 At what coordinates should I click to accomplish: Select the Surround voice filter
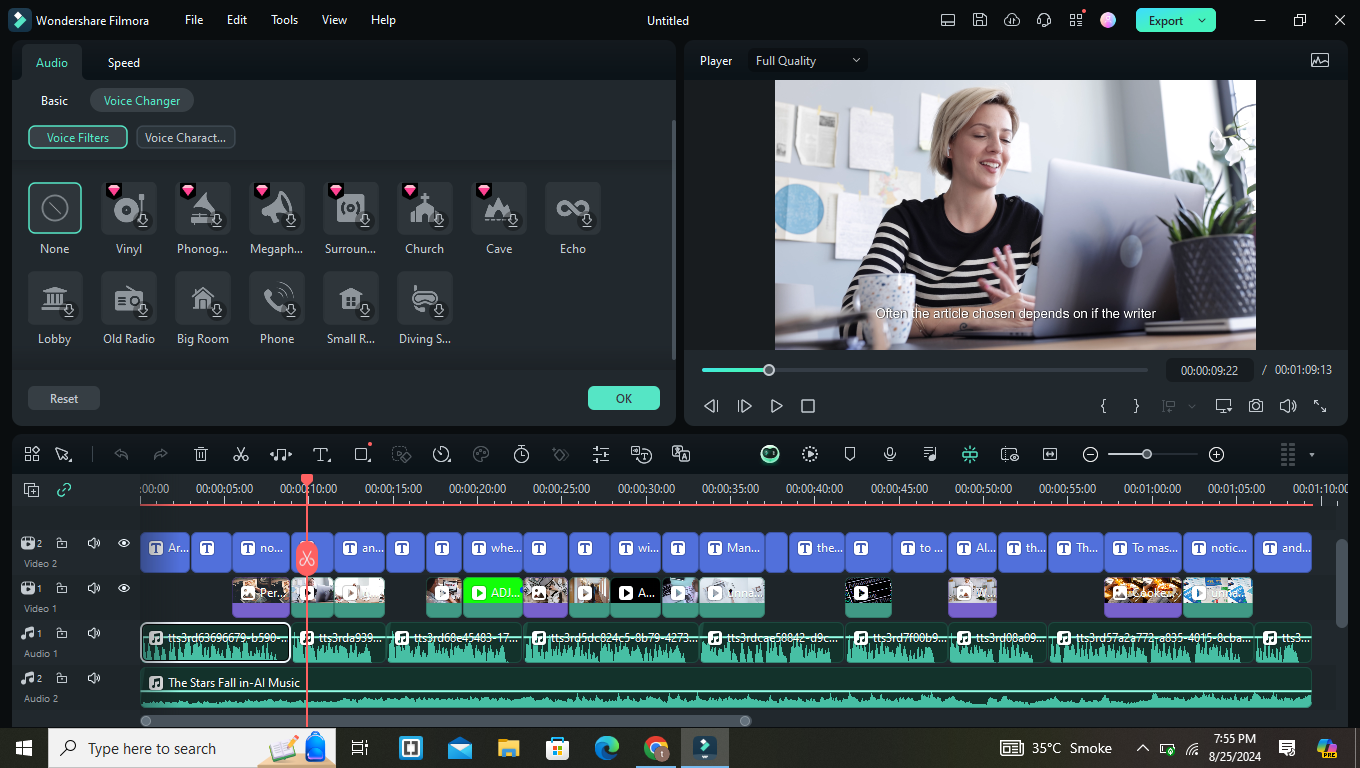point(351,209)
